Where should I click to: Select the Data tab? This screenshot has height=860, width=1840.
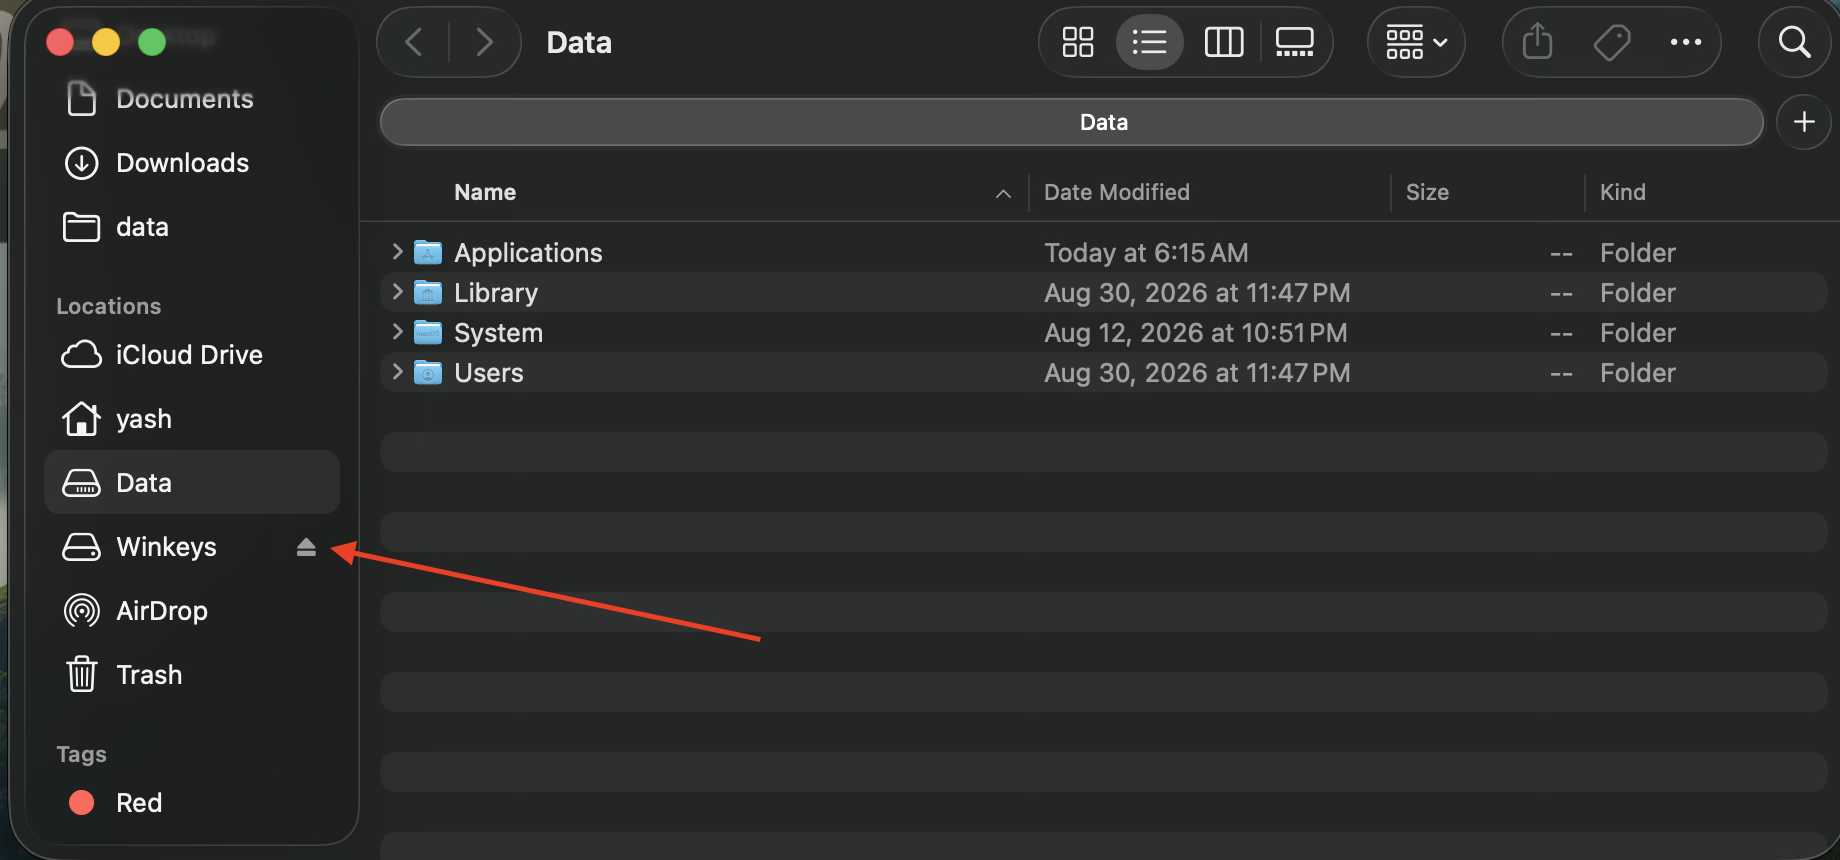point(1071,122)
